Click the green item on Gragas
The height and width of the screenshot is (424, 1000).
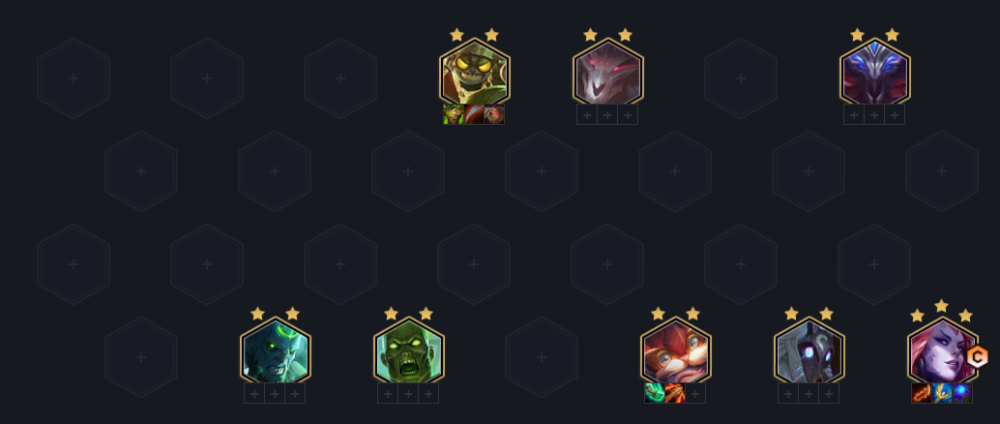pyautogui.click(x=654, y=393)
